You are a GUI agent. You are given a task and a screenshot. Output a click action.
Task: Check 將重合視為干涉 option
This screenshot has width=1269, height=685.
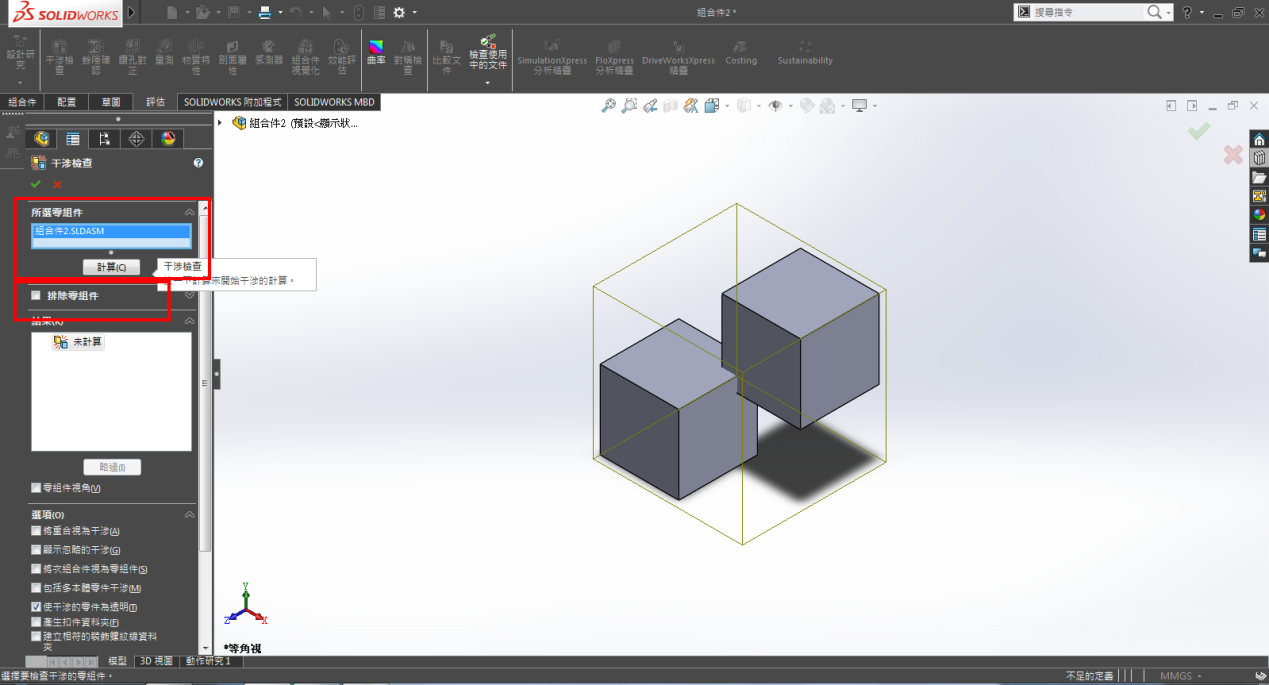click(x=36, y=531)
